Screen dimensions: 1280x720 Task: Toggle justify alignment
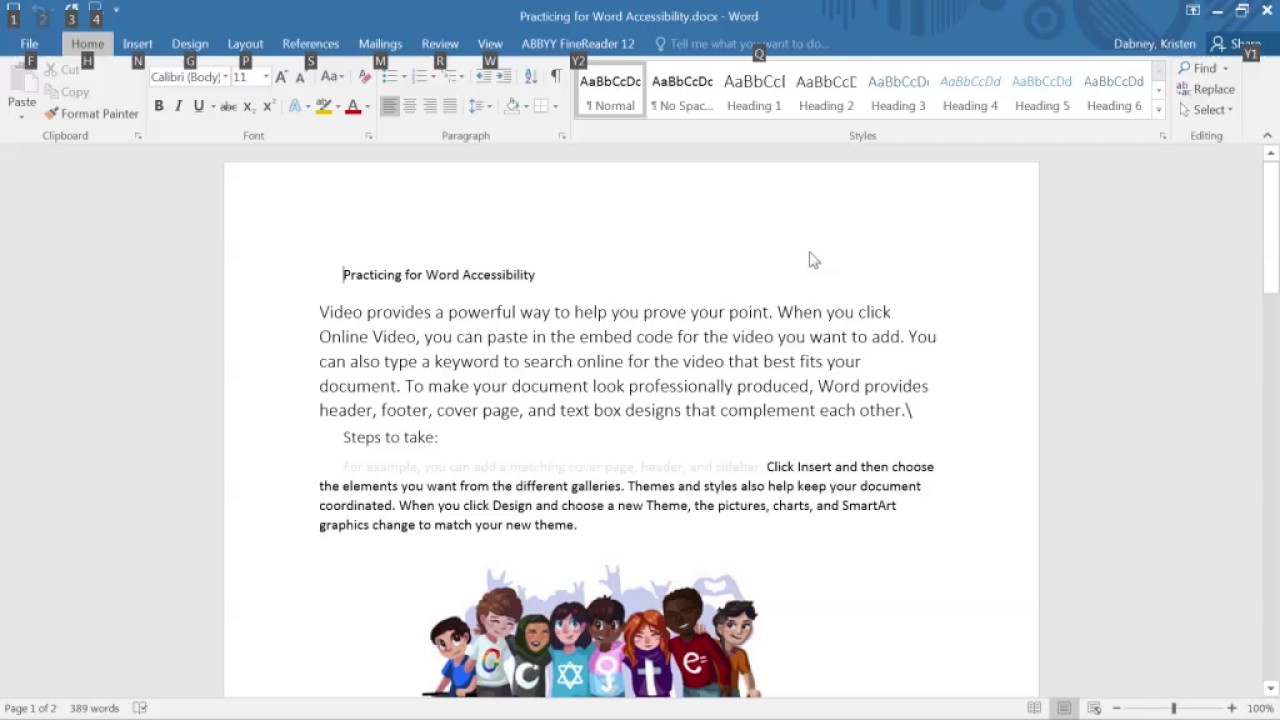[450, 106]
